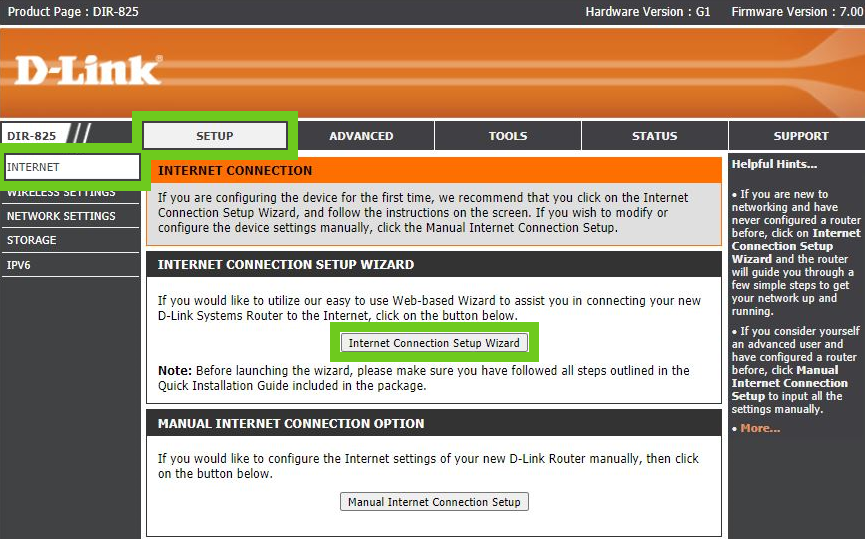Click the D-Link logo in the banner

88,70
